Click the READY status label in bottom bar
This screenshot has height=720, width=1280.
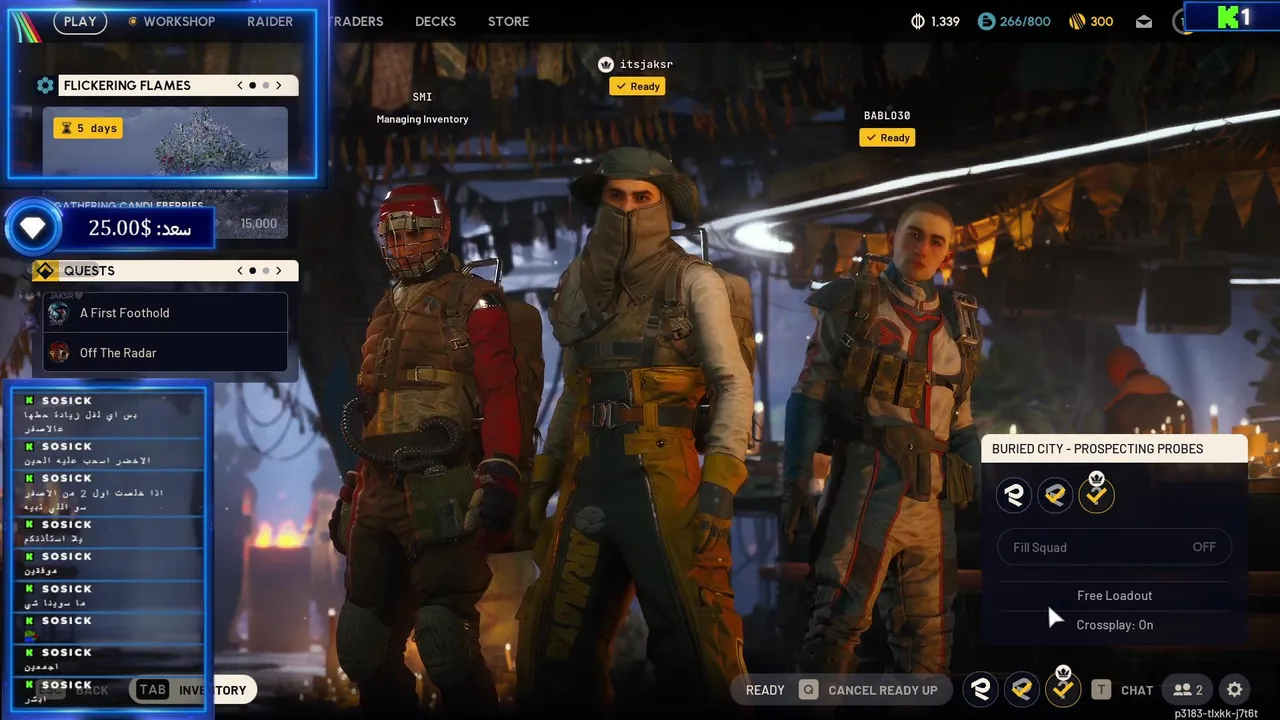click(x=765, y=690)
